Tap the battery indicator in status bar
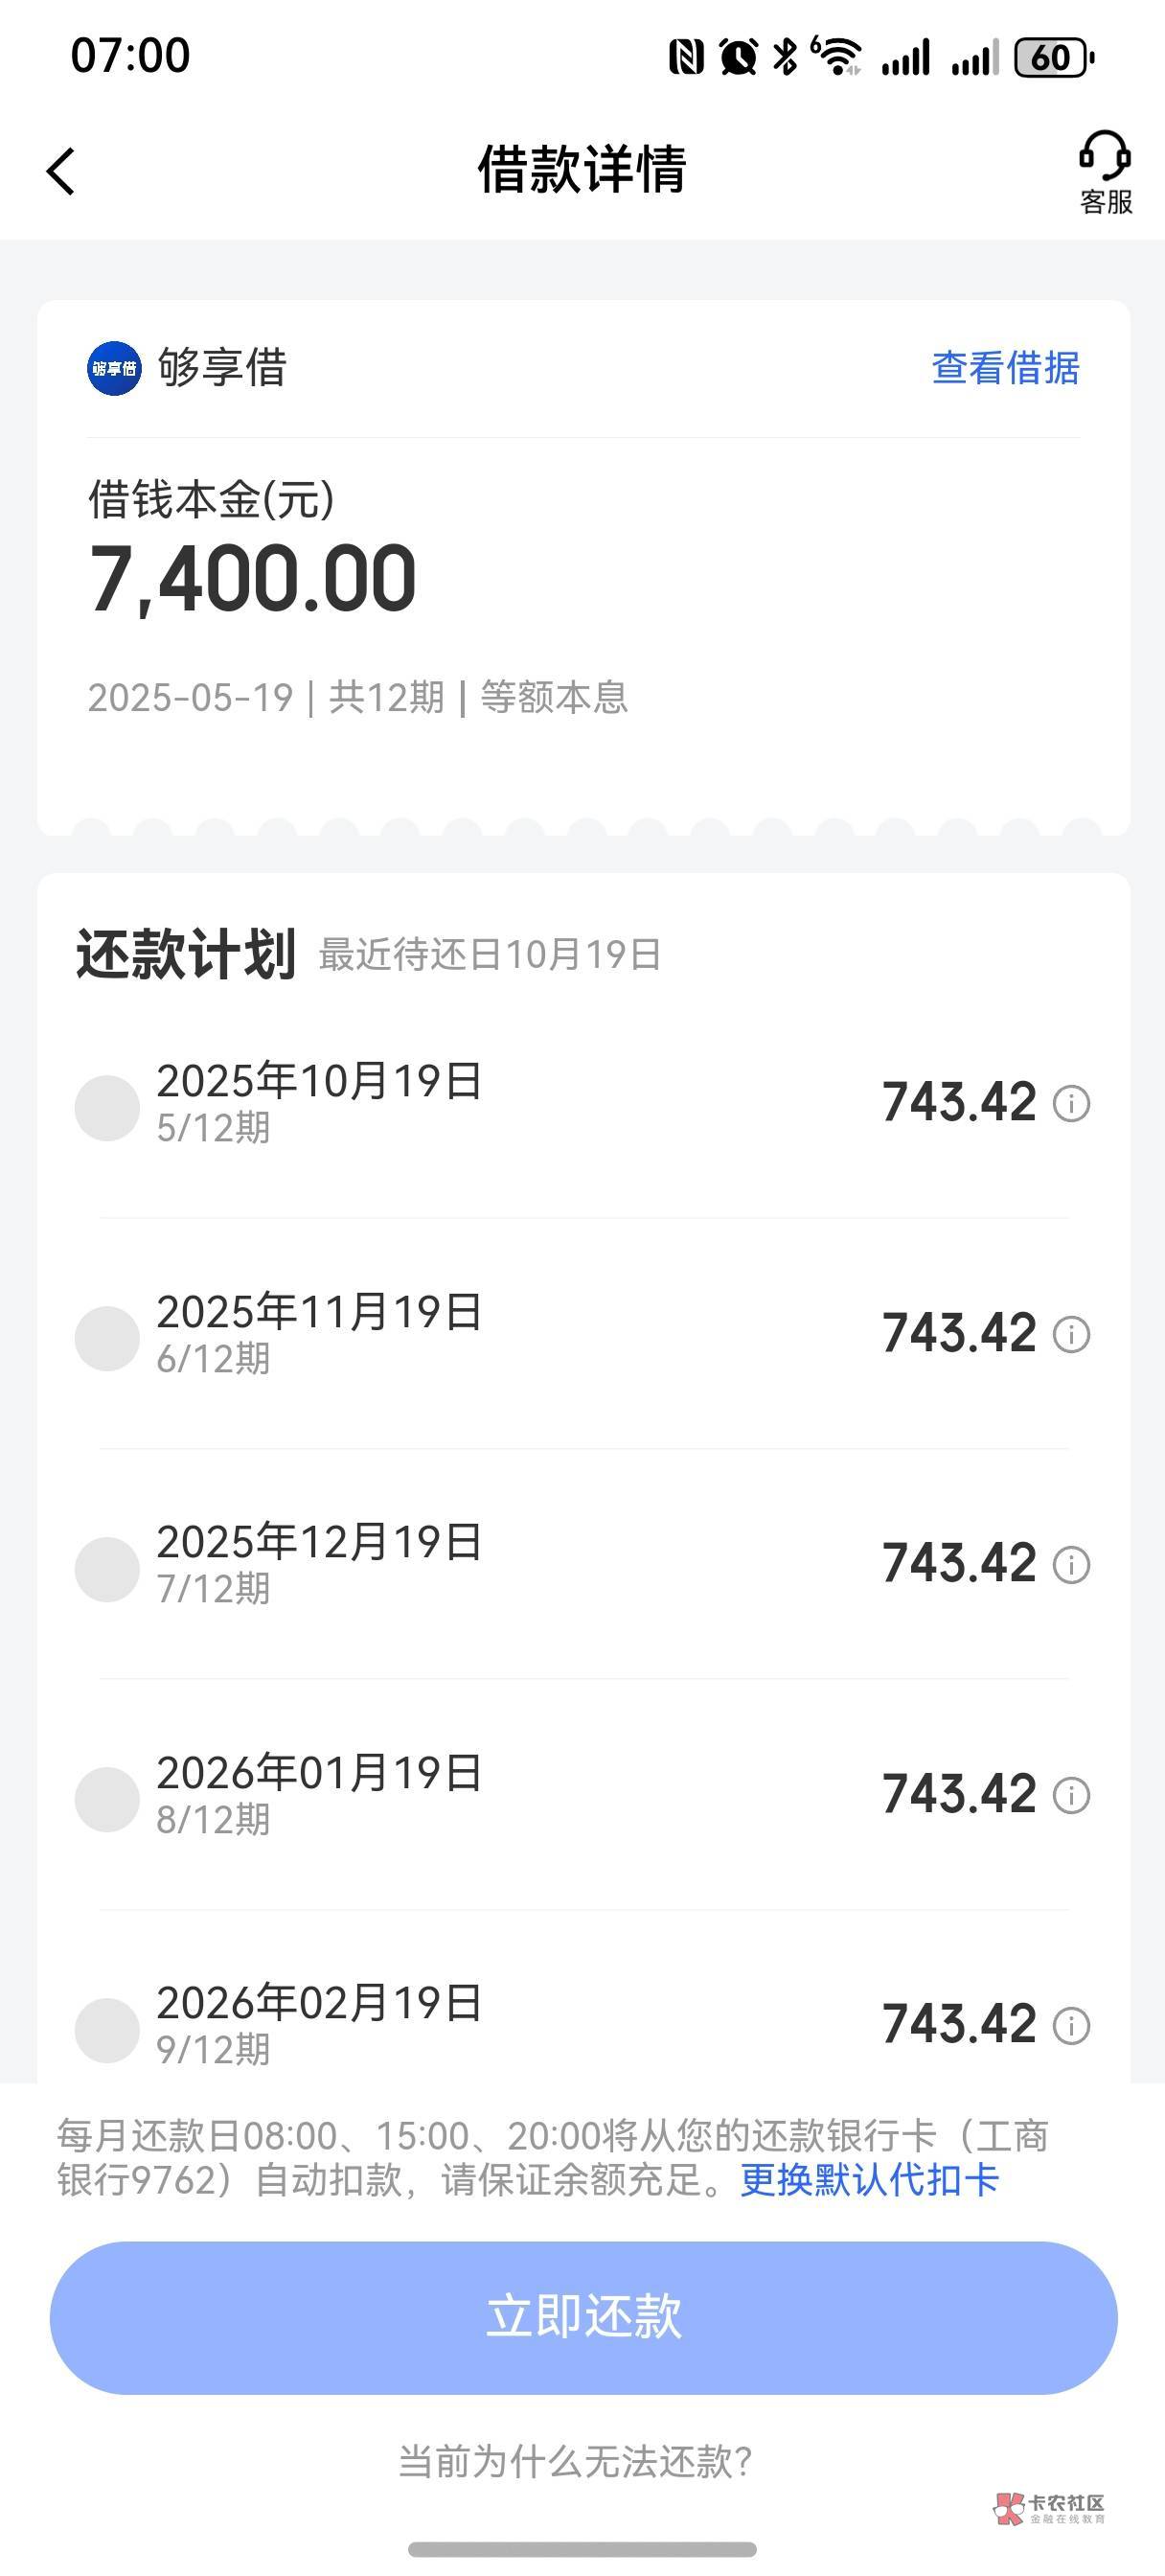This screenshot has height=2576, width=1165. coord(1052,57)
